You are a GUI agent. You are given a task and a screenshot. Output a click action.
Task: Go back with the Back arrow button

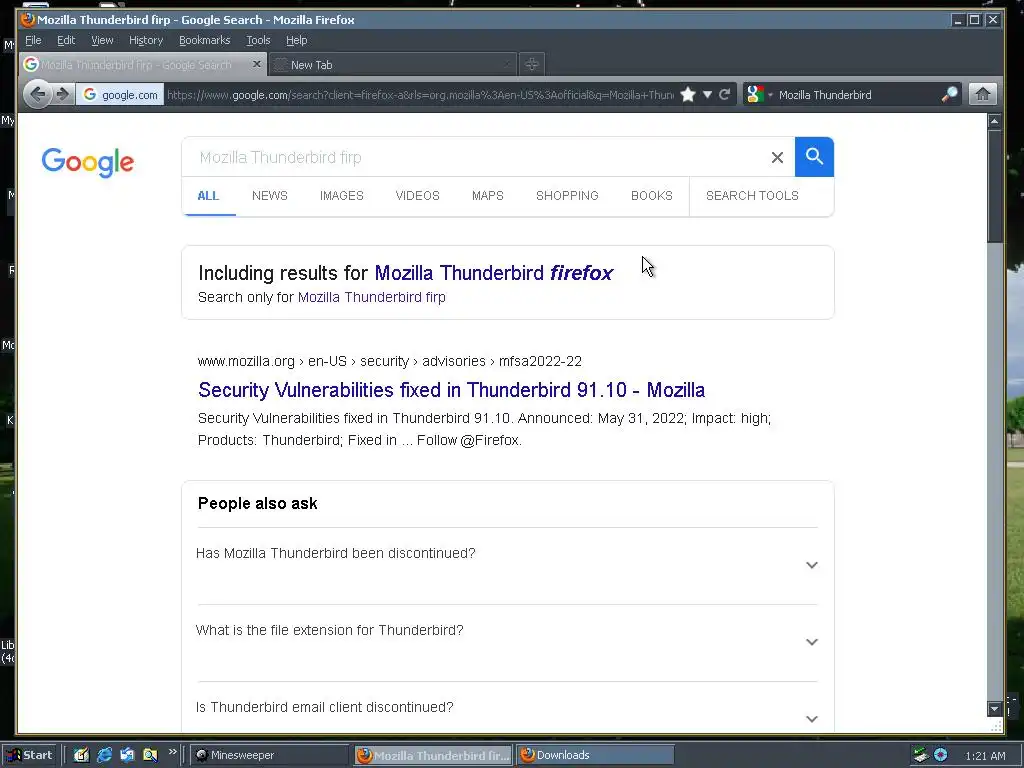[38, 95]
